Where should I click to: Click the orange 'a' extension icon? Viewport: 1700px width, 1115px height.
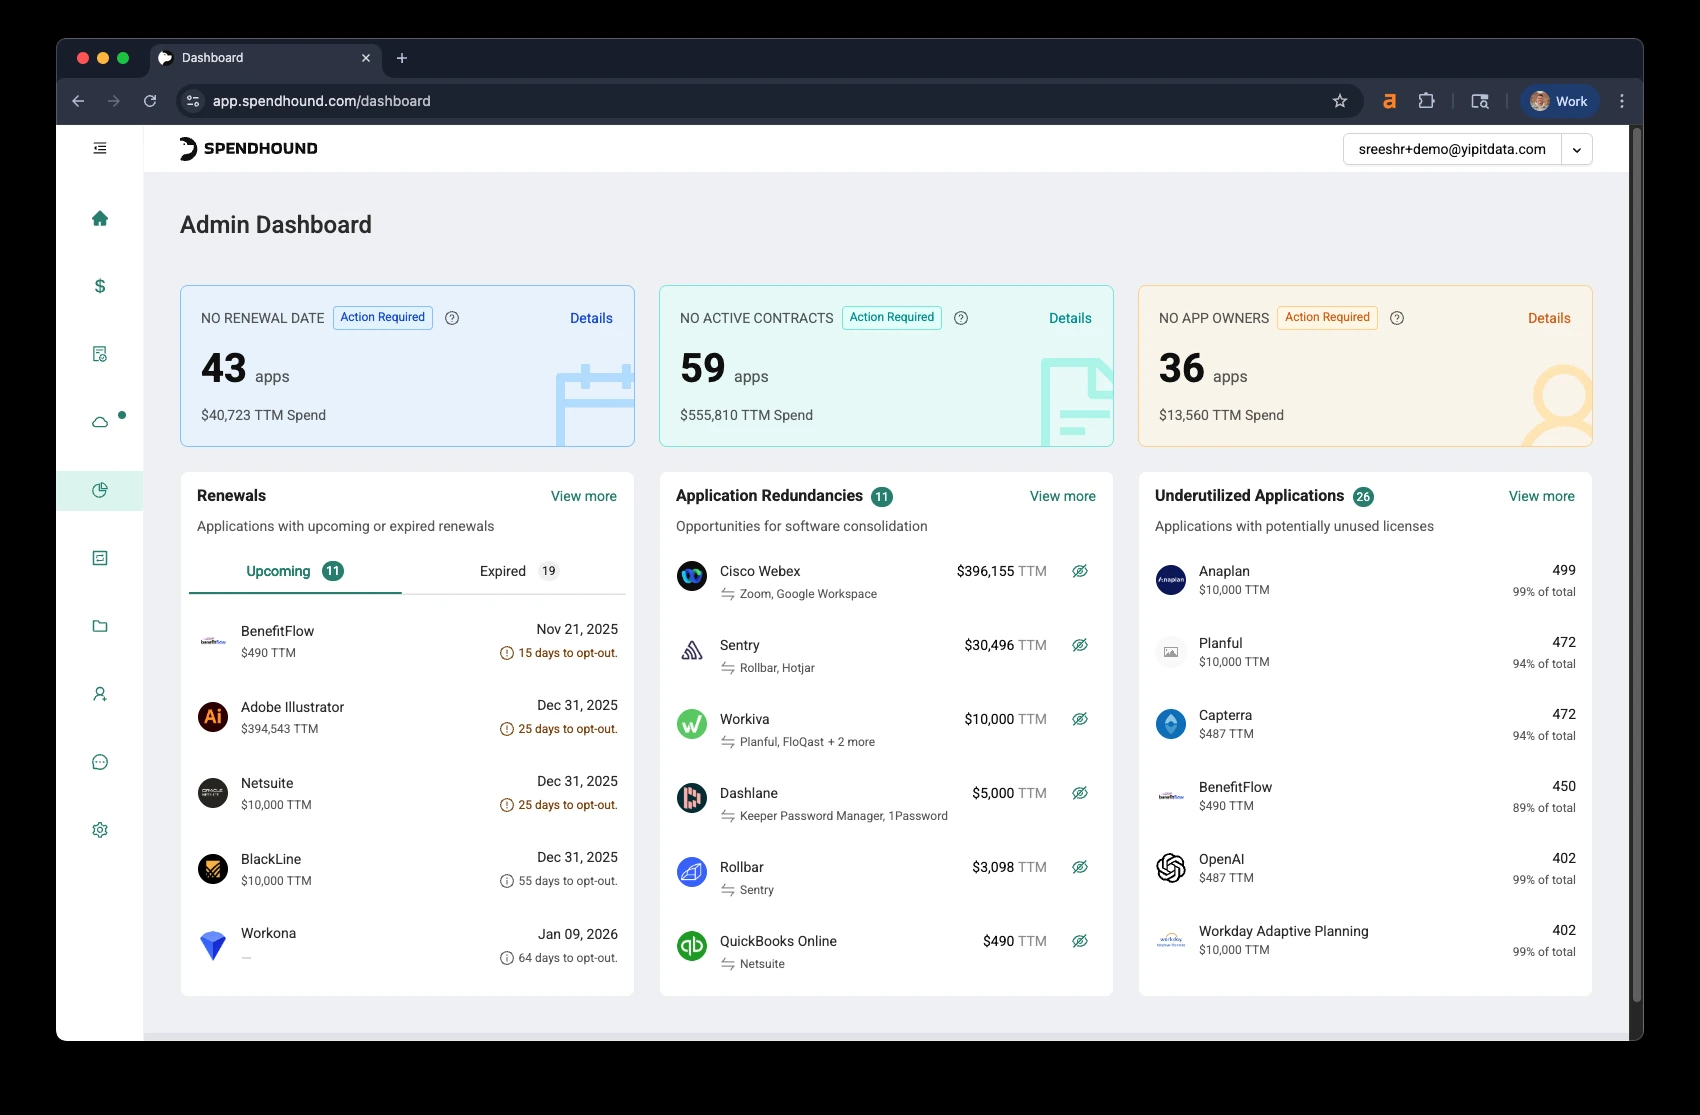click(x=1389, y=101)
